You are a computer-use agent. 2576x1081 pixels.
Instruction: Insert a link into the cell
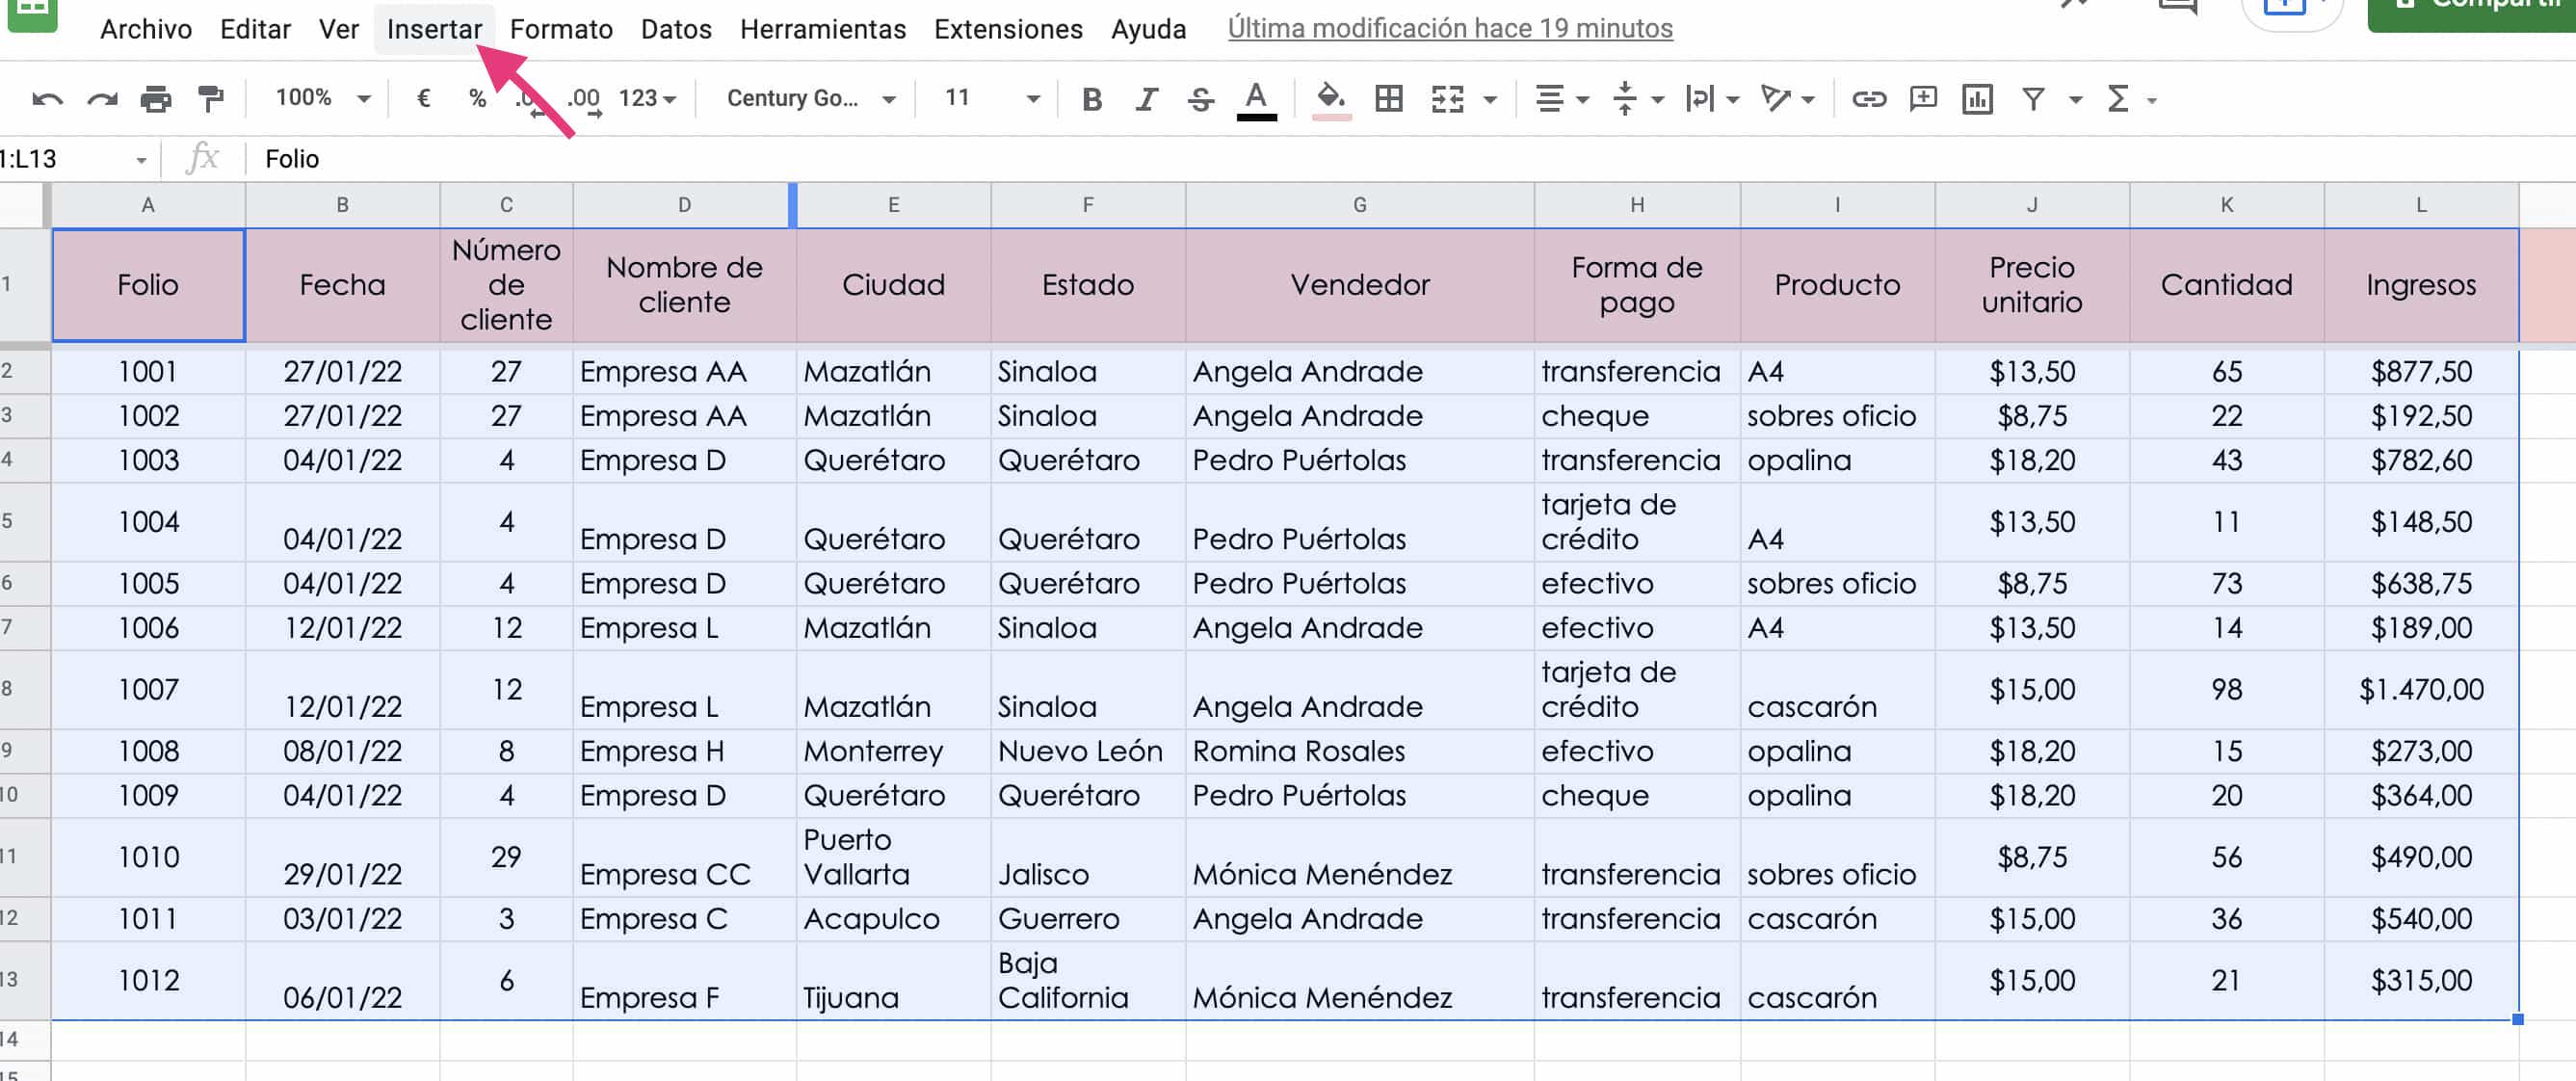1868,98
